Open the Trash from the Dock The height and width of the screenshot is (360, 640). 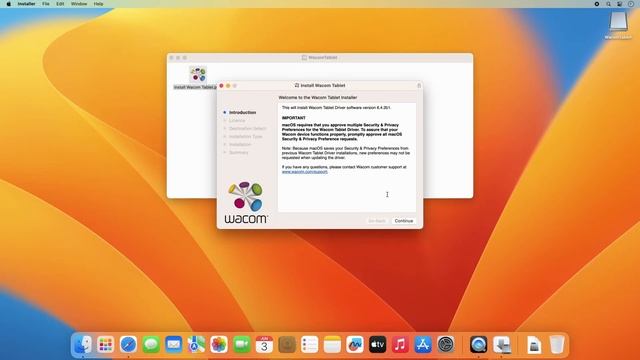pyautogui.click(x=557, y=345)
